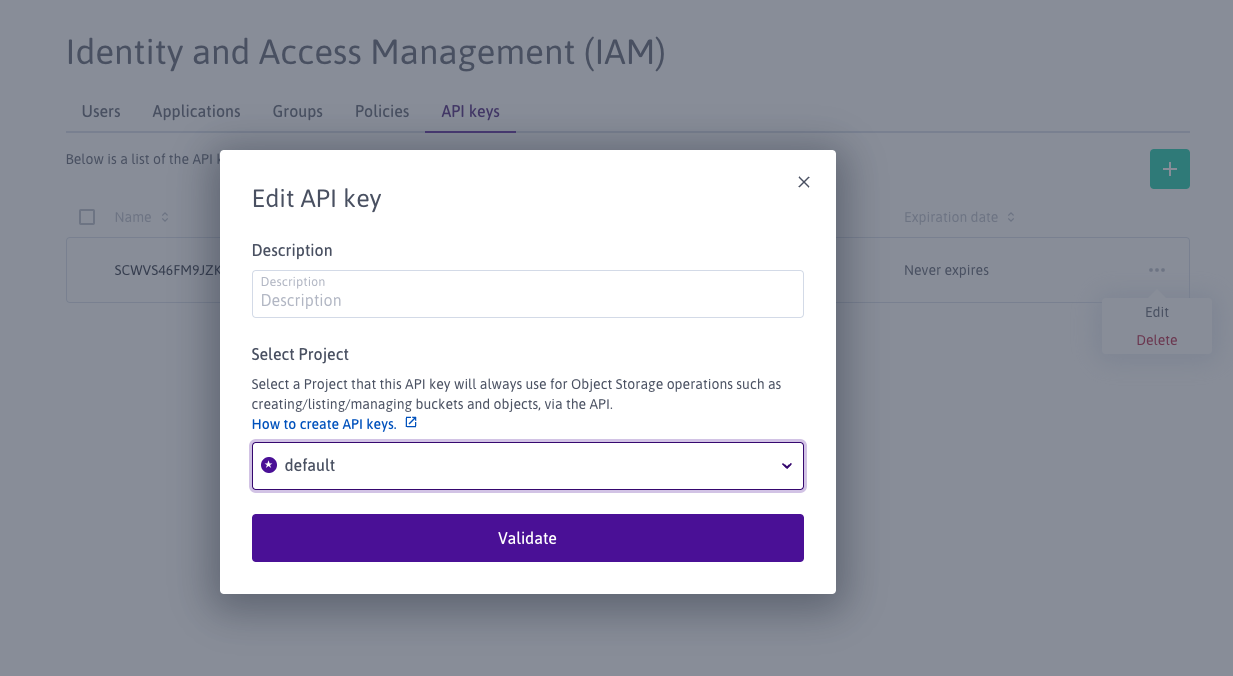The width and height of the screenshot is (1233, 676).
Task: Sort by Expiration date column arrows
Action: 1011,217
